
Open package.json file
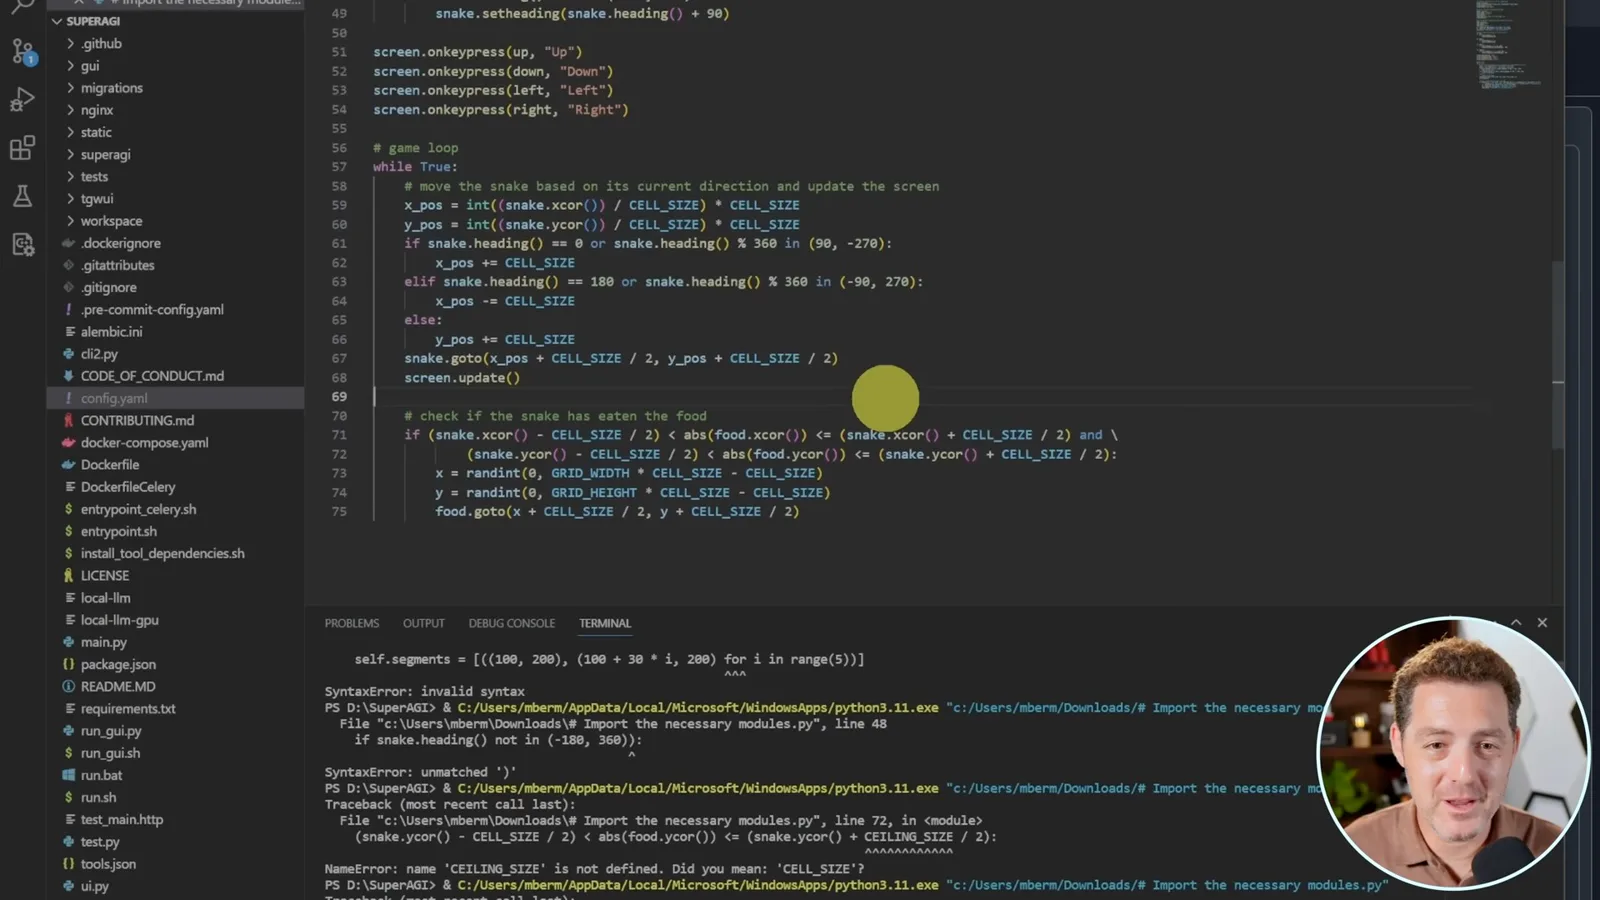(118, 664)
